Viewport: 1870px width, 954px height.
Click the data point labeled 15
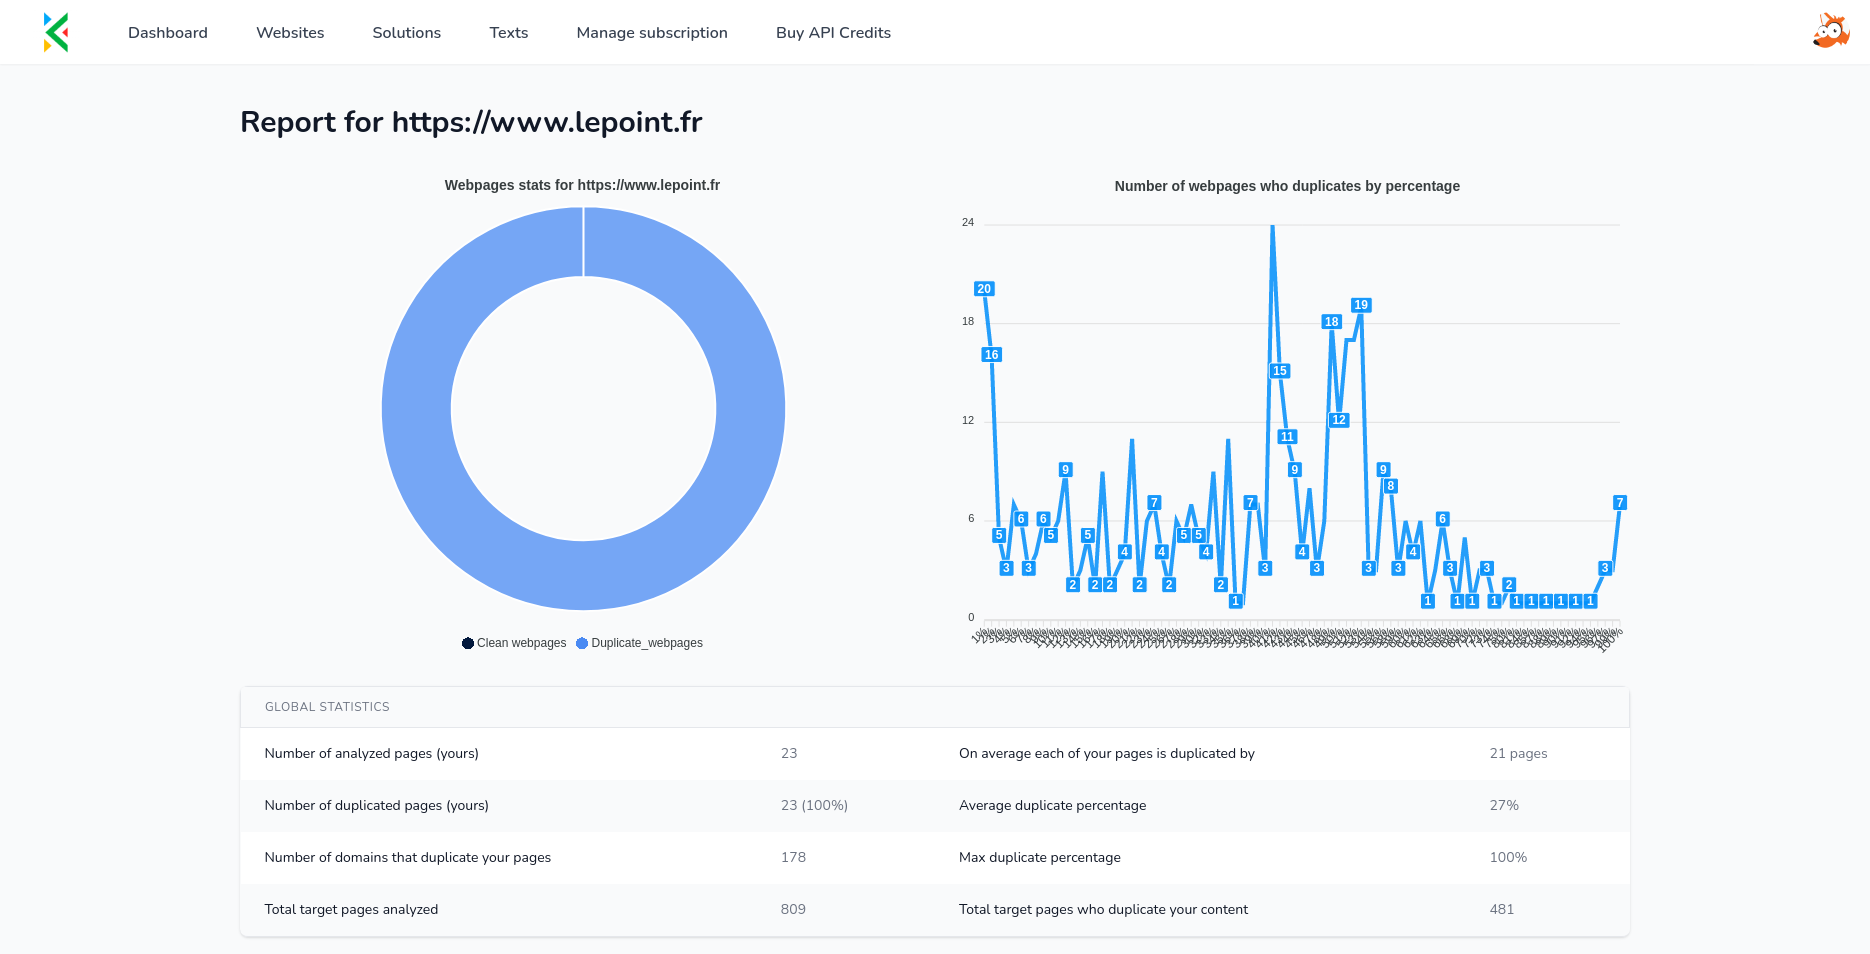(1280, 371)
